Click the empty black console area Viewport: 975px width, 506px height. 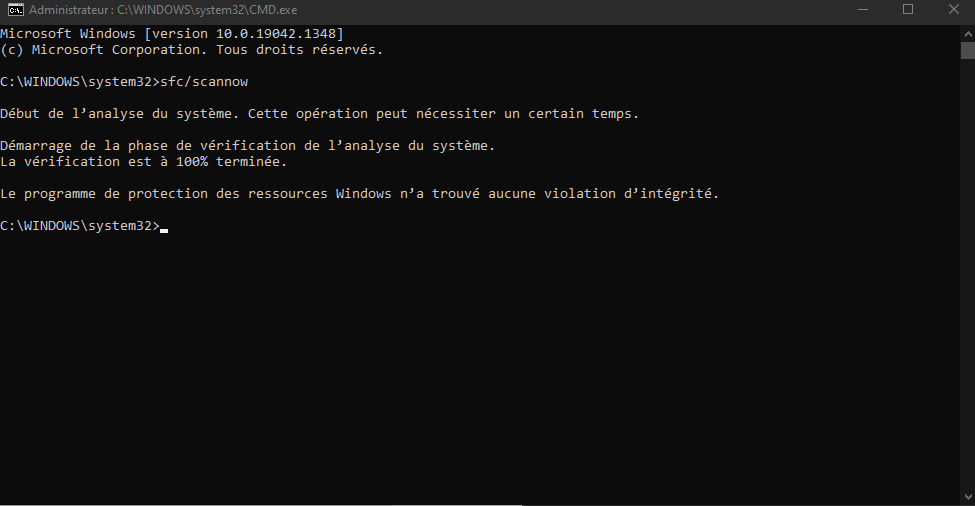click(x=479, y=367)
